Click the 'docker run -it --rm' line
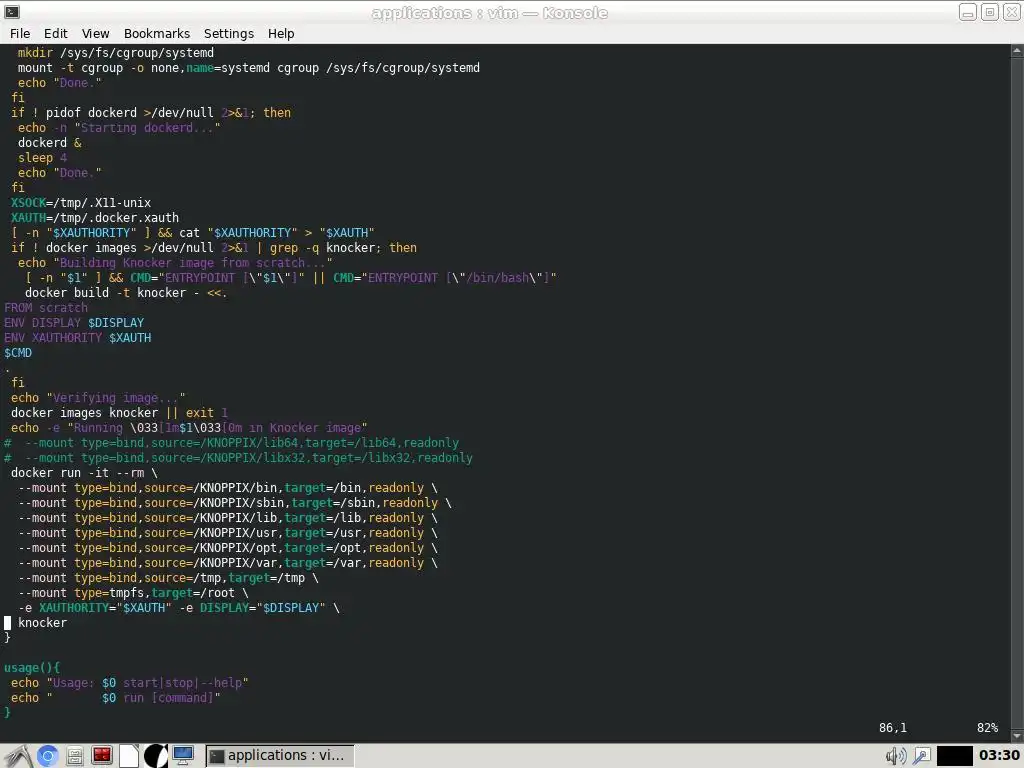This screenshot has height=768, width=1024. [x=84, y=473]
